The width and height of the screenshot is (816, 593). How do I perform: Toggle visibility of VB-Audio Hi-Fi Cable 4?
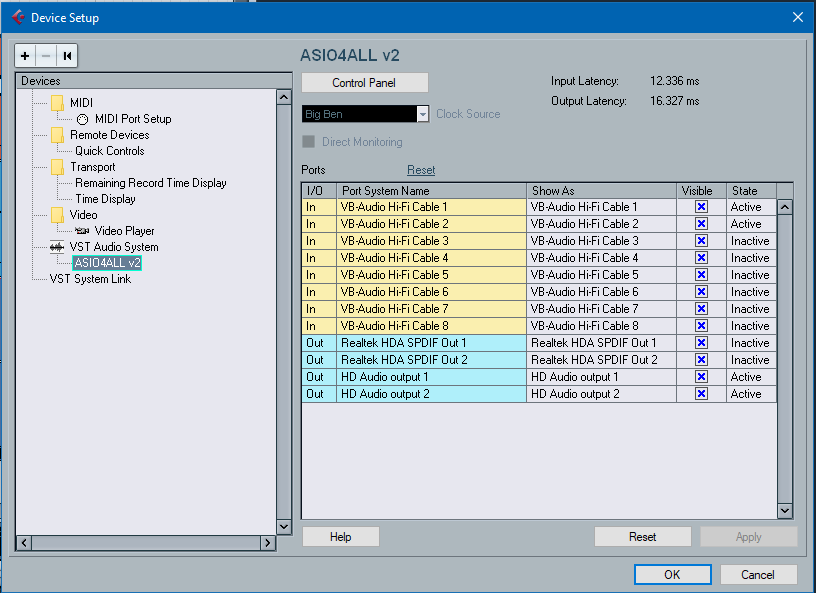[x=701, y=258]
